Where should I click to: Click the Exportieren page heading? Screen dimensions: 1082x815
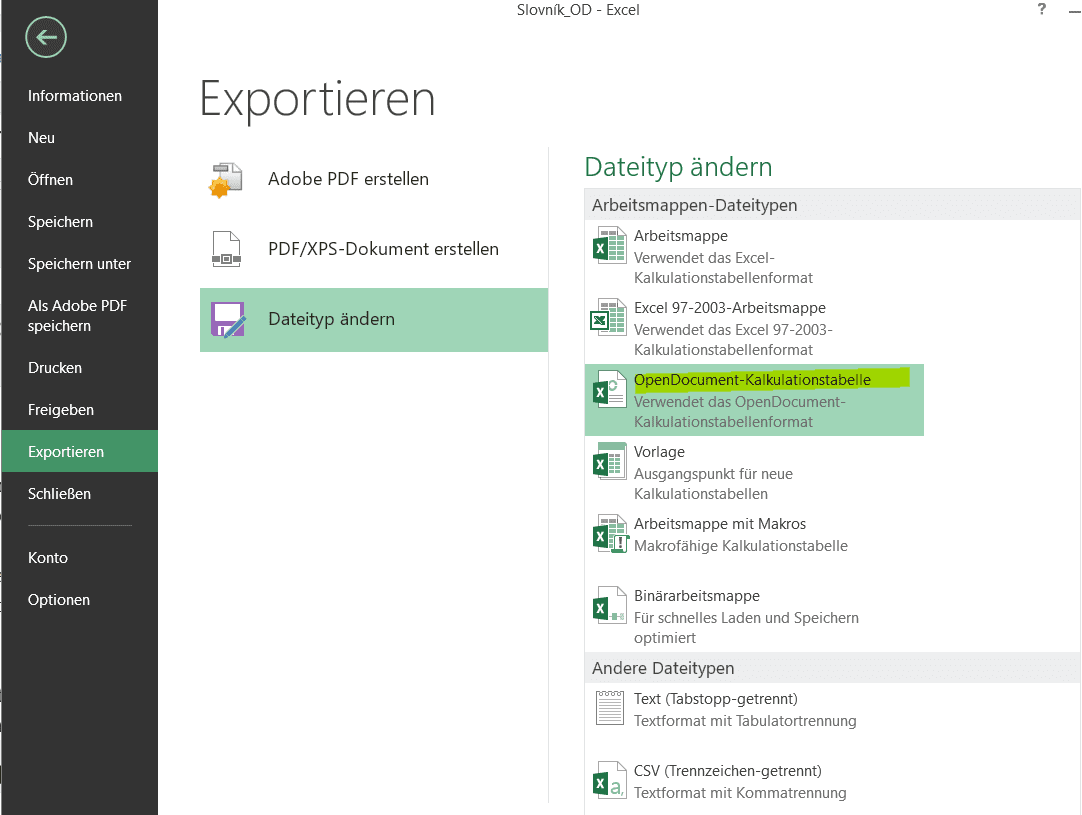click(x=317, y=99)
